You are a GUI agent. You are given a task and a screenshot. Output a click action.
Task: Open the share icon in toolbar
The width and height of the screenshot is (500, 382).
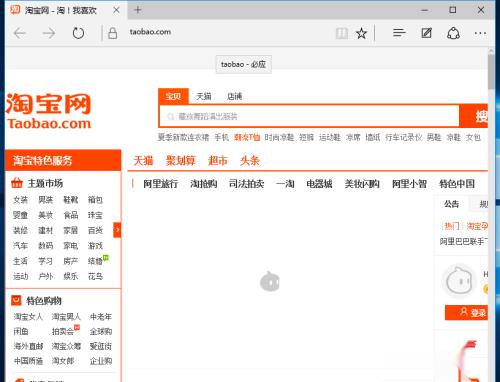(x=453, y=33)
